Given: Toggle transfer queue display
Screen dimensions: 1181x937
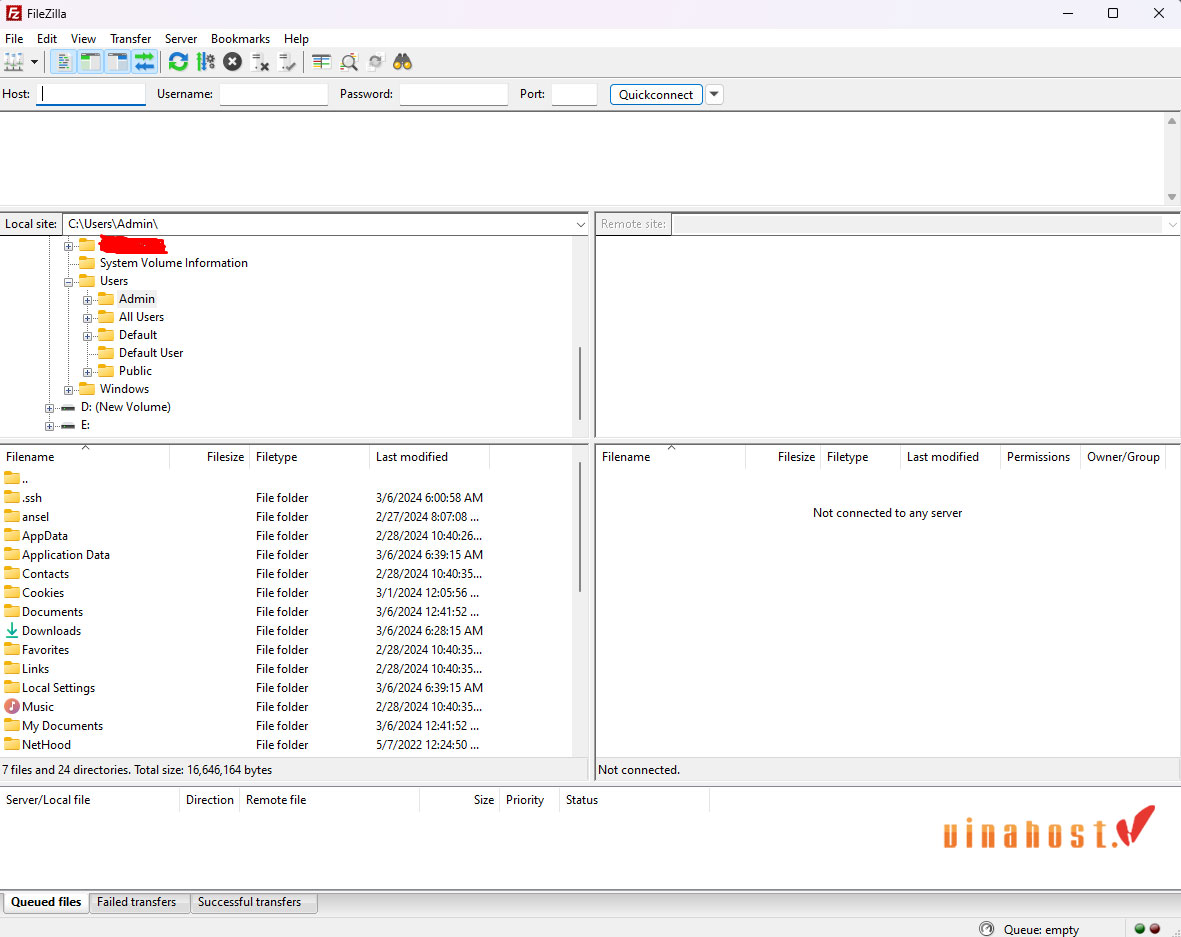Looking at the screenshot, I should (144, 62).
